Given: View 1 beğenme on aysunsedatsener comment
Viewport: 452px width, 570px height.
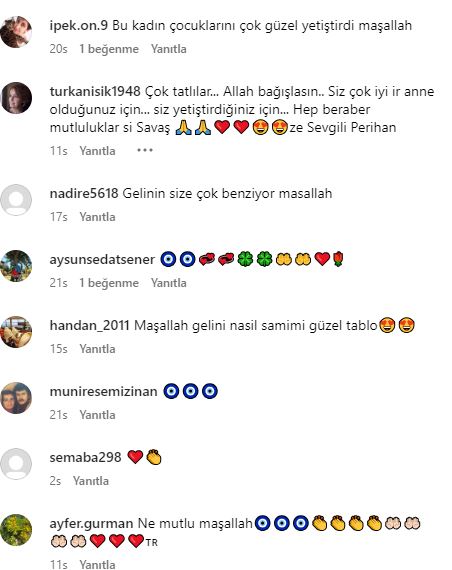Looking at the screenshot, I should tap(109, 283).
